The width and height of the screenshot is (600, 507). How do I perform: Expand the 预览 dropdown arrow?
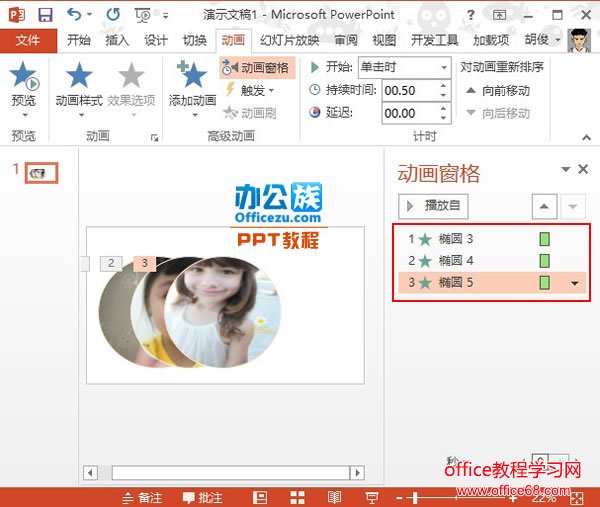(25, 115)
